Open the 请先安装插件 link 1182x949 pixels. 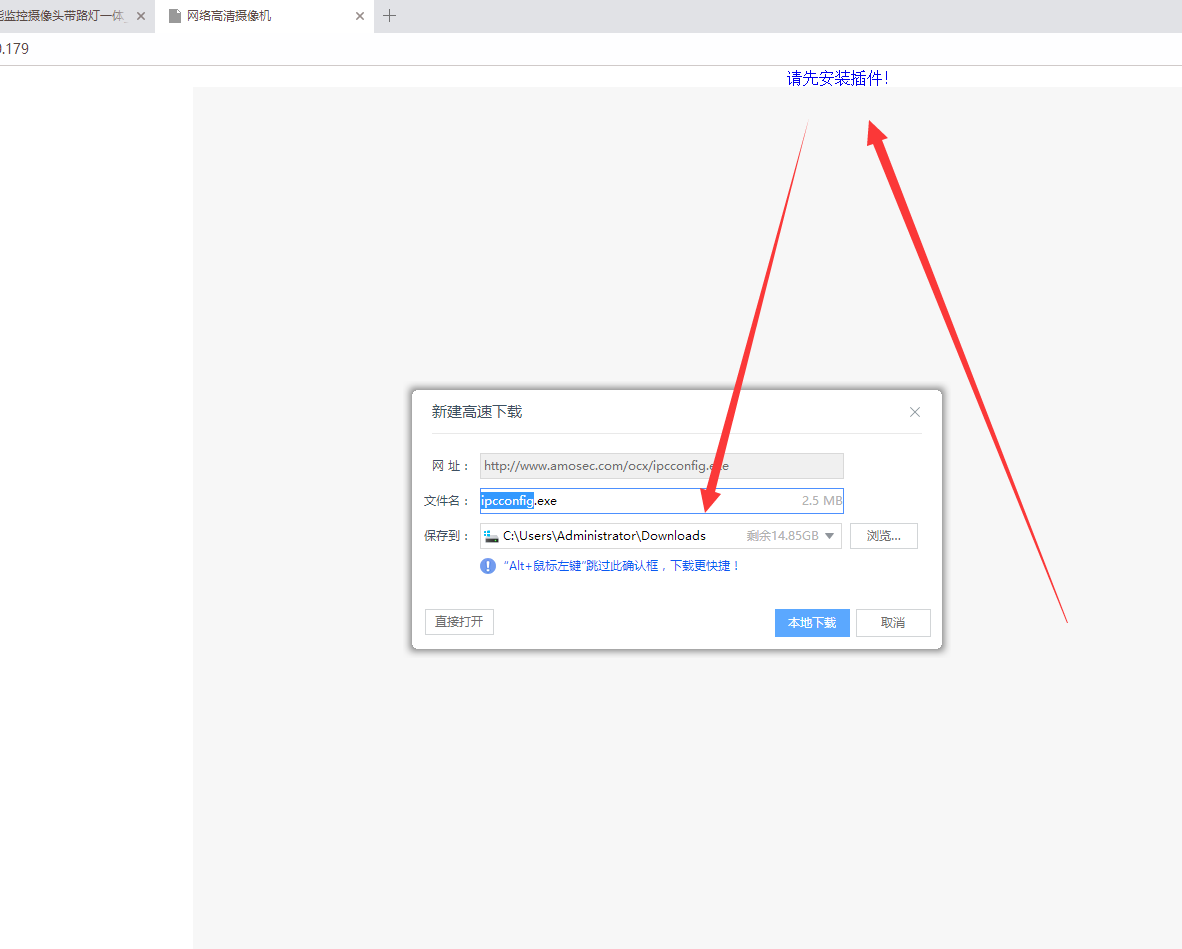coord(838,78)
